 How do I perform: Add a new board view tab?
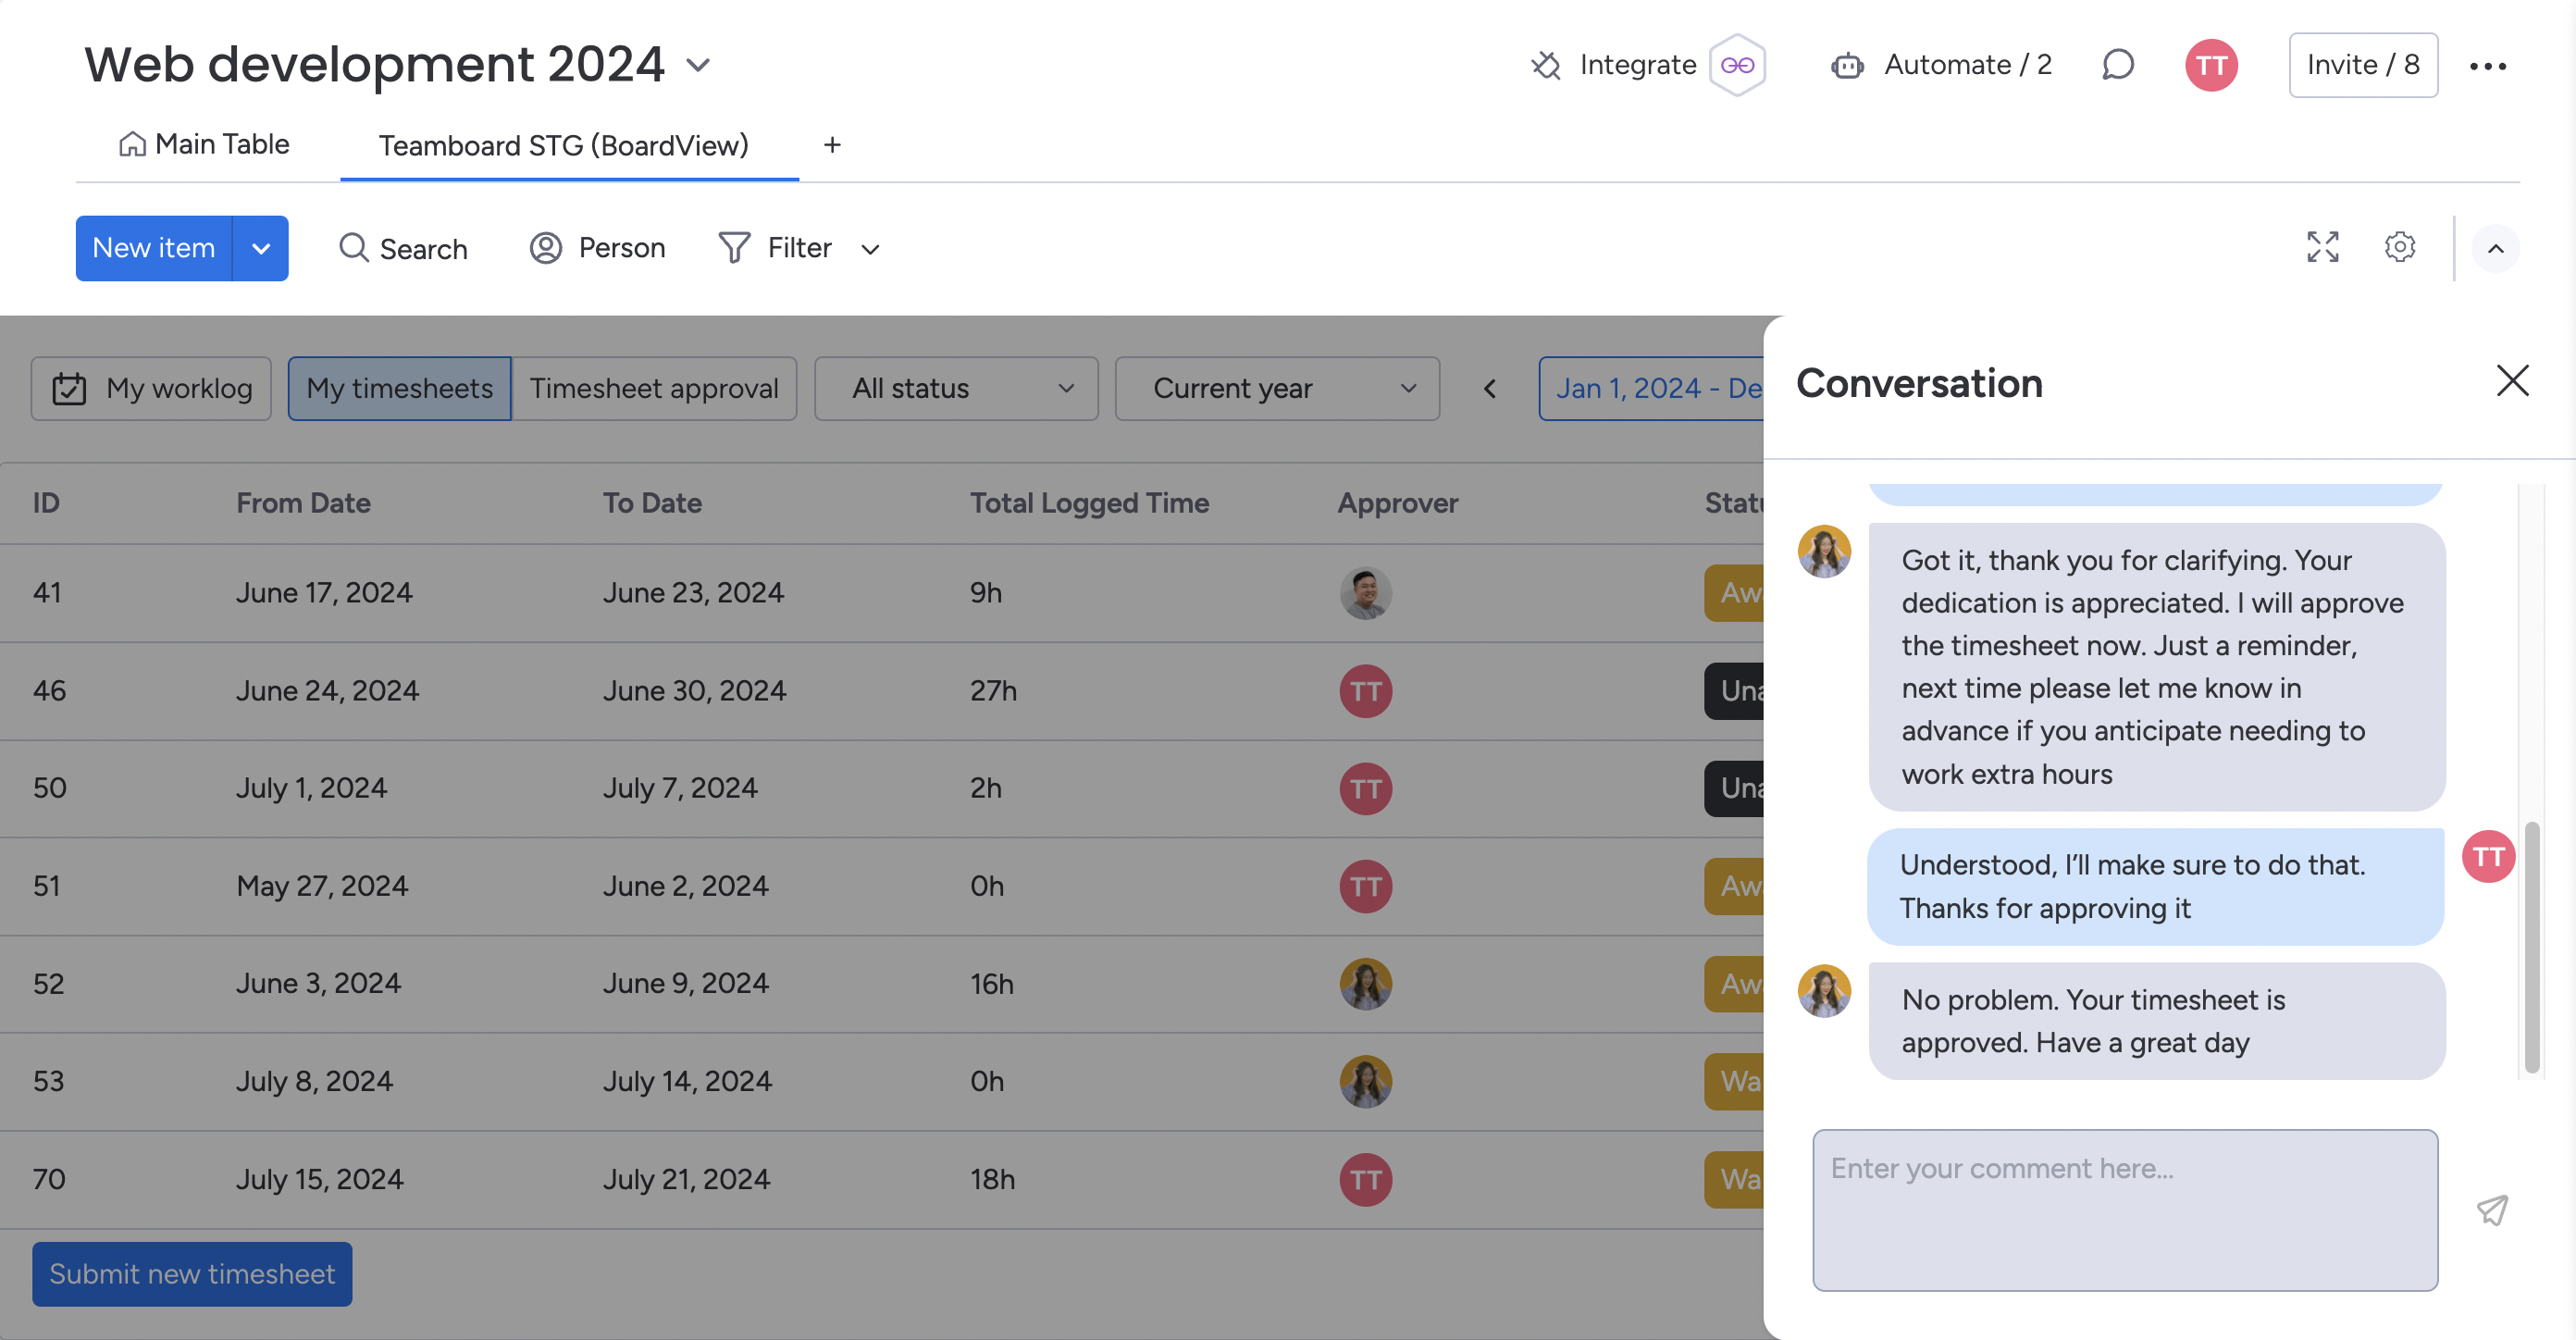pos(831,145)
